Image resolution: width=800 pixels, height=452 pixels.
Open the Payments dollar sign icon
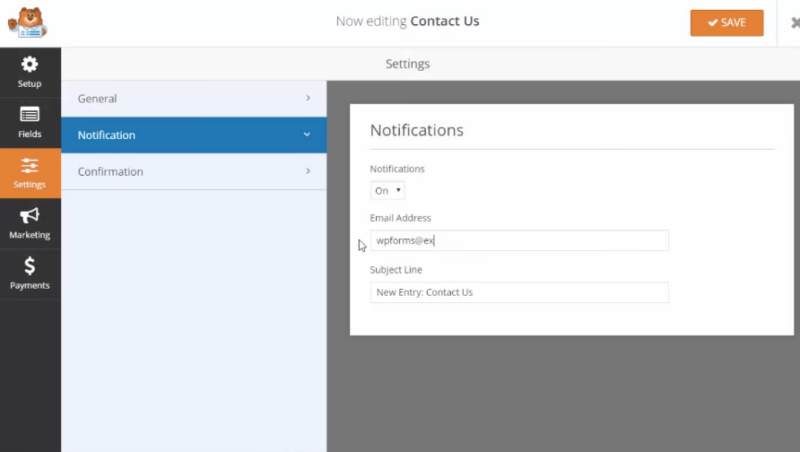30,266
